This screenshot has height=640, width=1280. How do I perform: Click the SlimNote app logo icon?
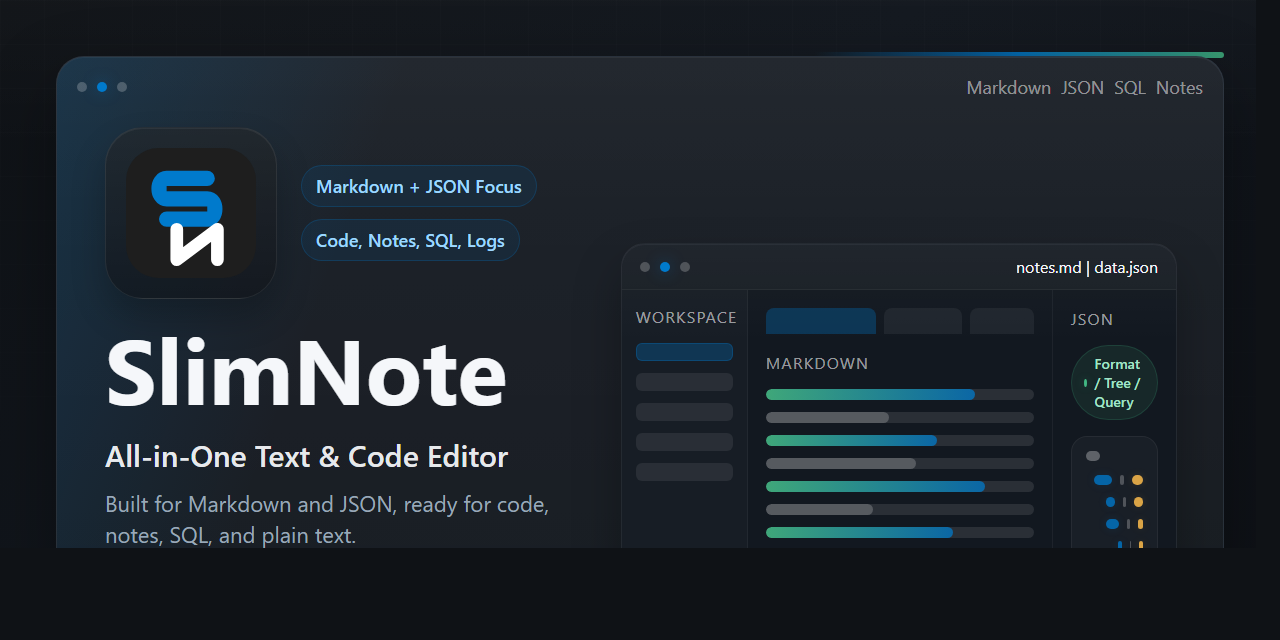coord(191,213)
